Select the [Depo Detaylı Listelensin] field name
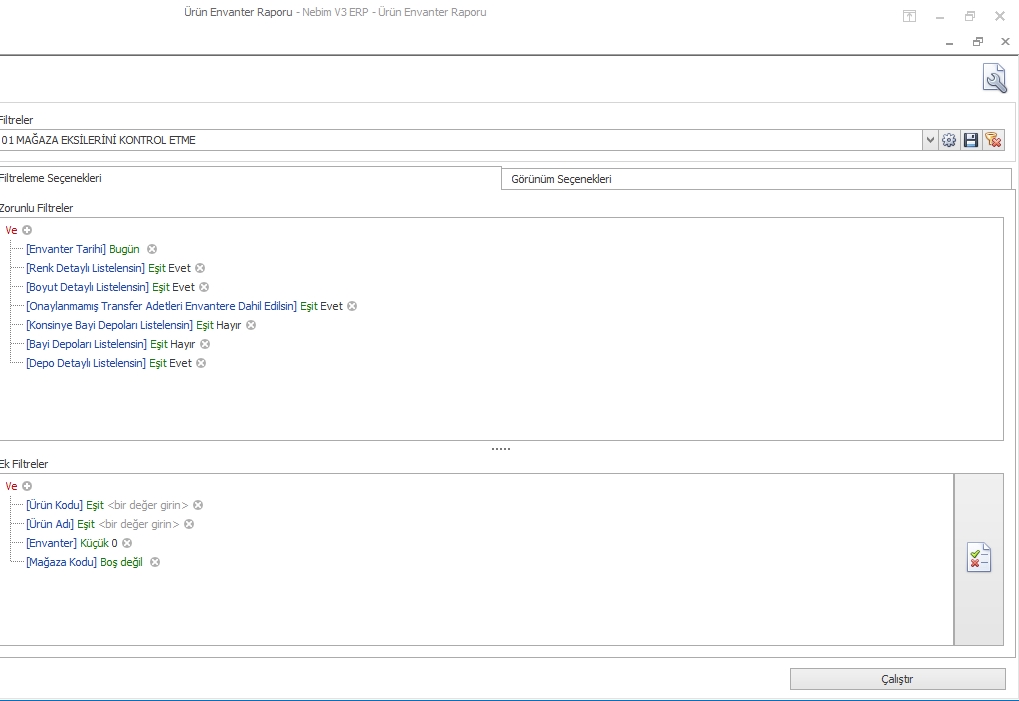 tap(86, 363)
